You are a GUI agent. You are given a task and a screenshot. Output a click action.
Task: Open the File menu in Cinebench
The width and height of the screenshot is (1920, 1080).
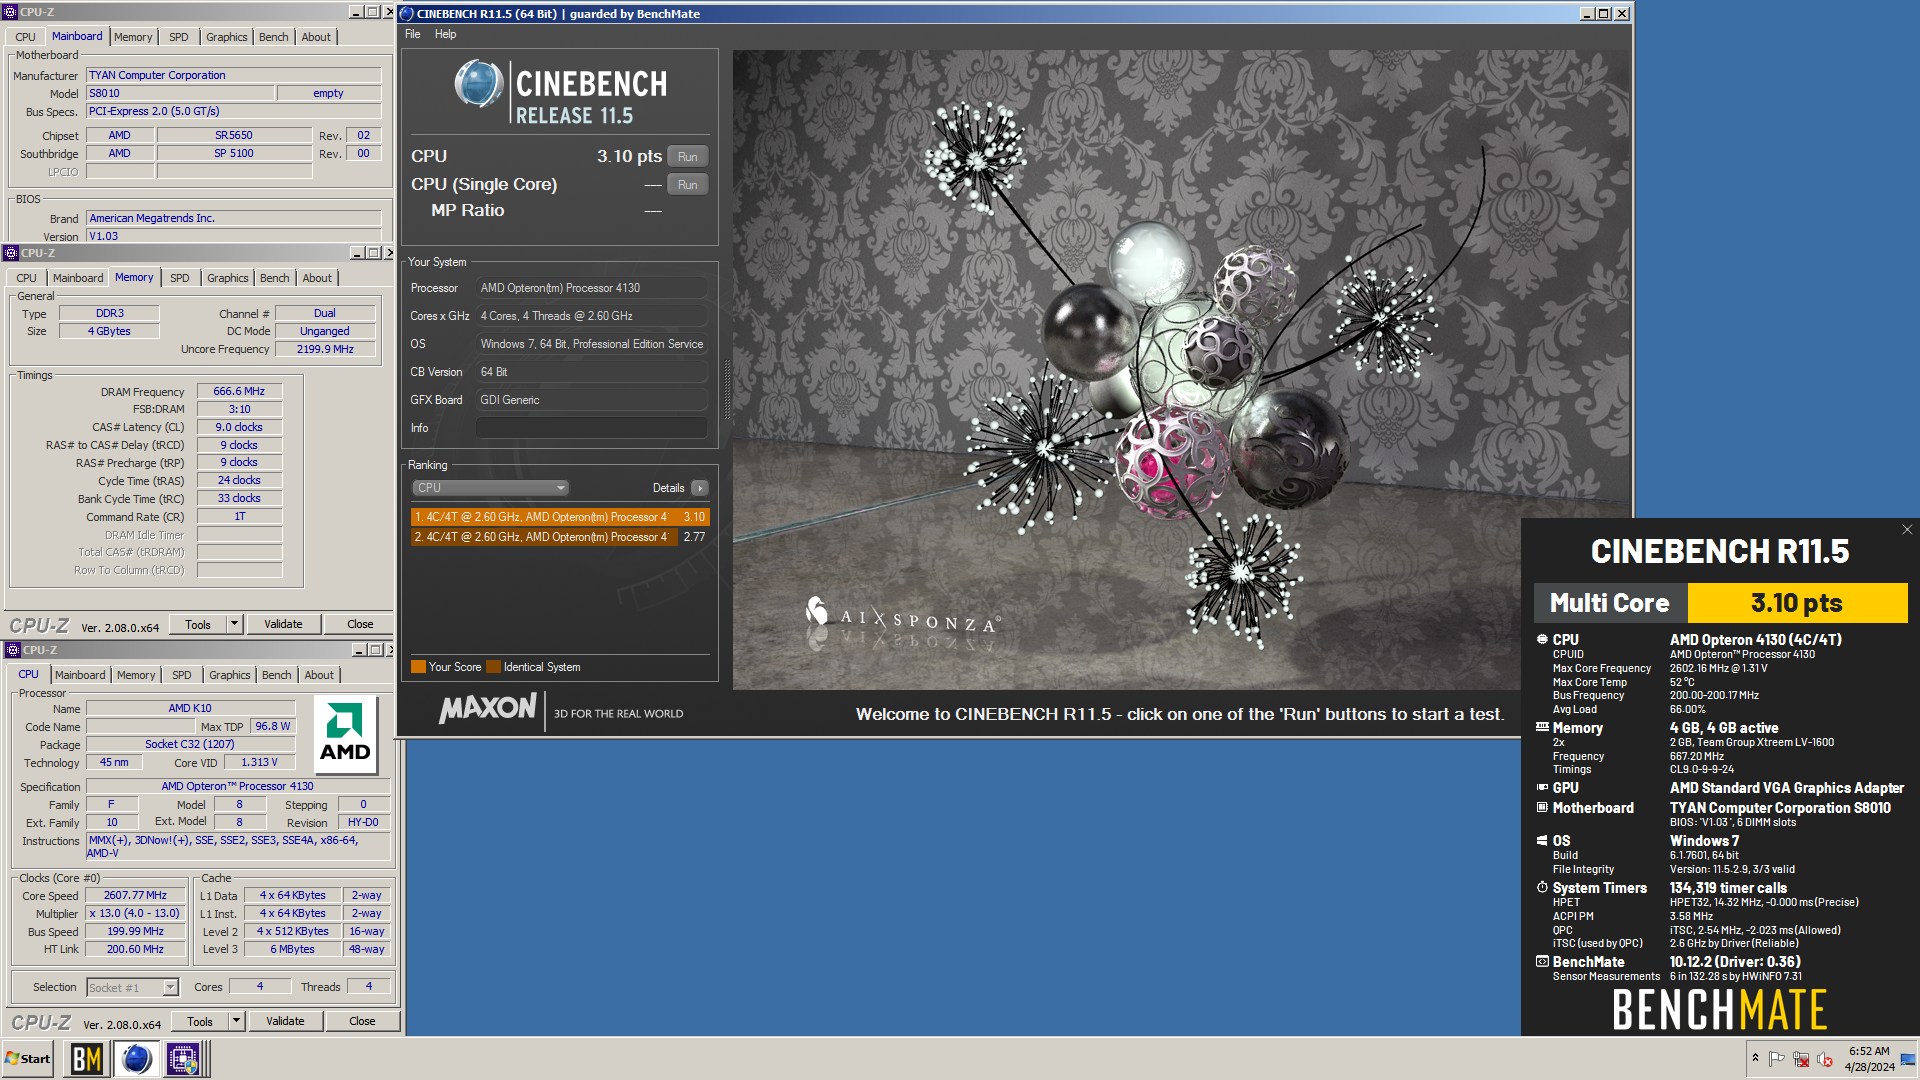[412, 34]
